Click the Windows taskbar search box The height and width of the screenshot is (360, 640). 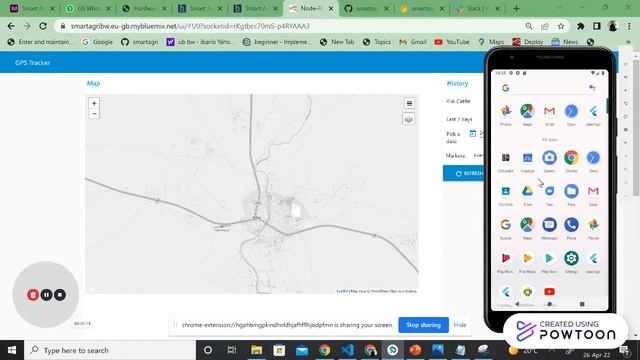(110, 350)
